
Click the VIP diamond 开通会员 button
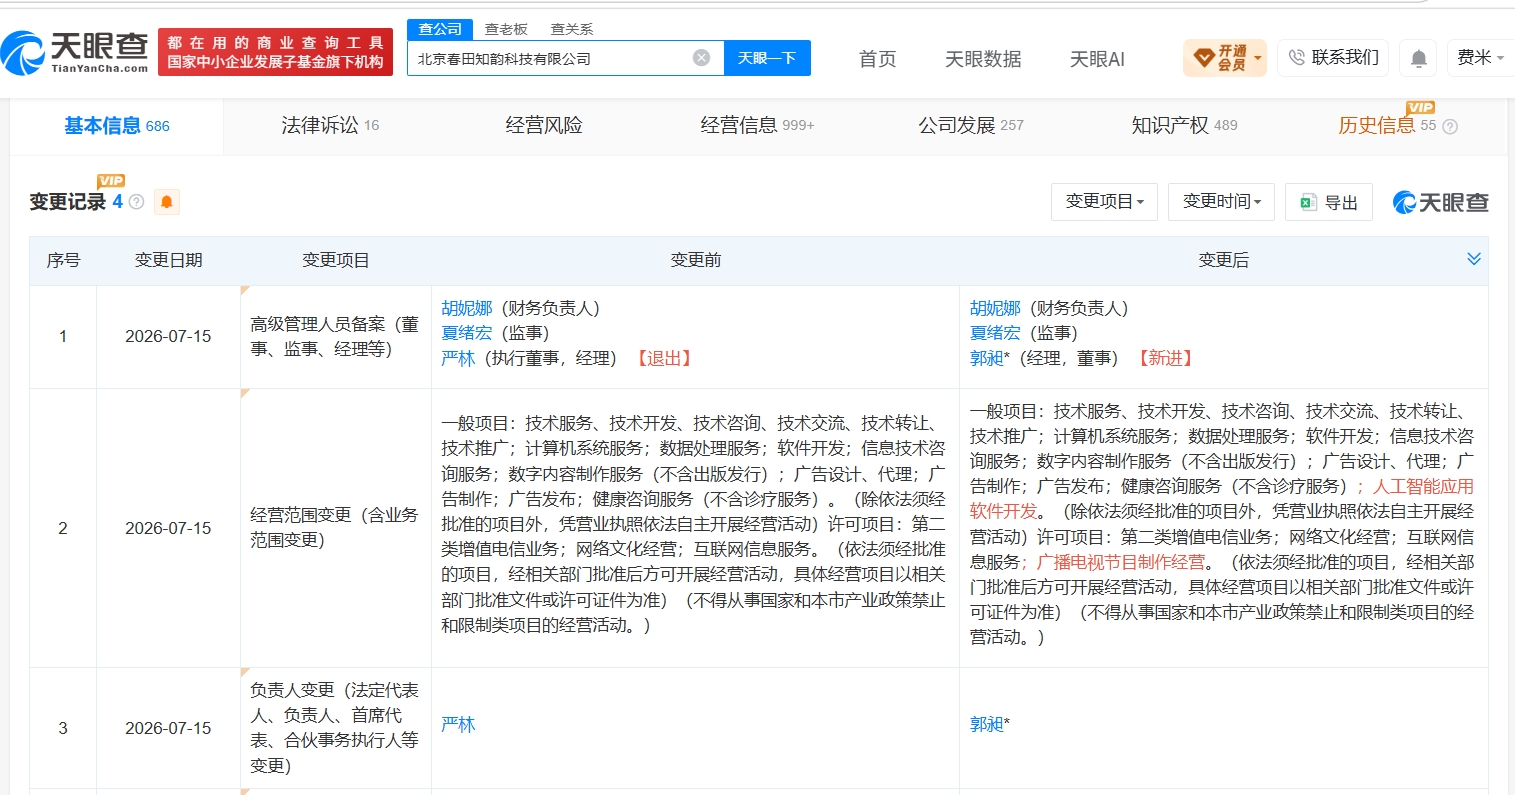click(1224, 58)
